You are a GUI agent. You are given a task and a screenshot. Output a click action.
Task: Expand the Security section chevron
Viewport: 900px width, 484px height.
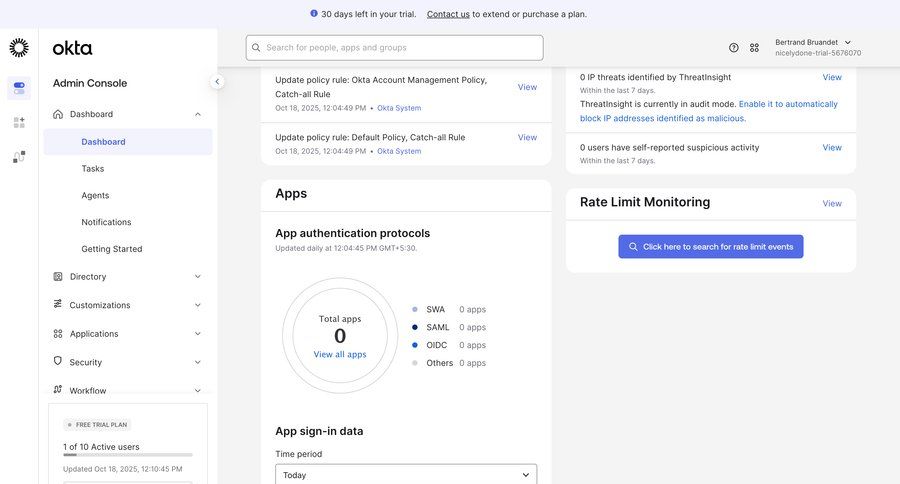tap(197, 362)
